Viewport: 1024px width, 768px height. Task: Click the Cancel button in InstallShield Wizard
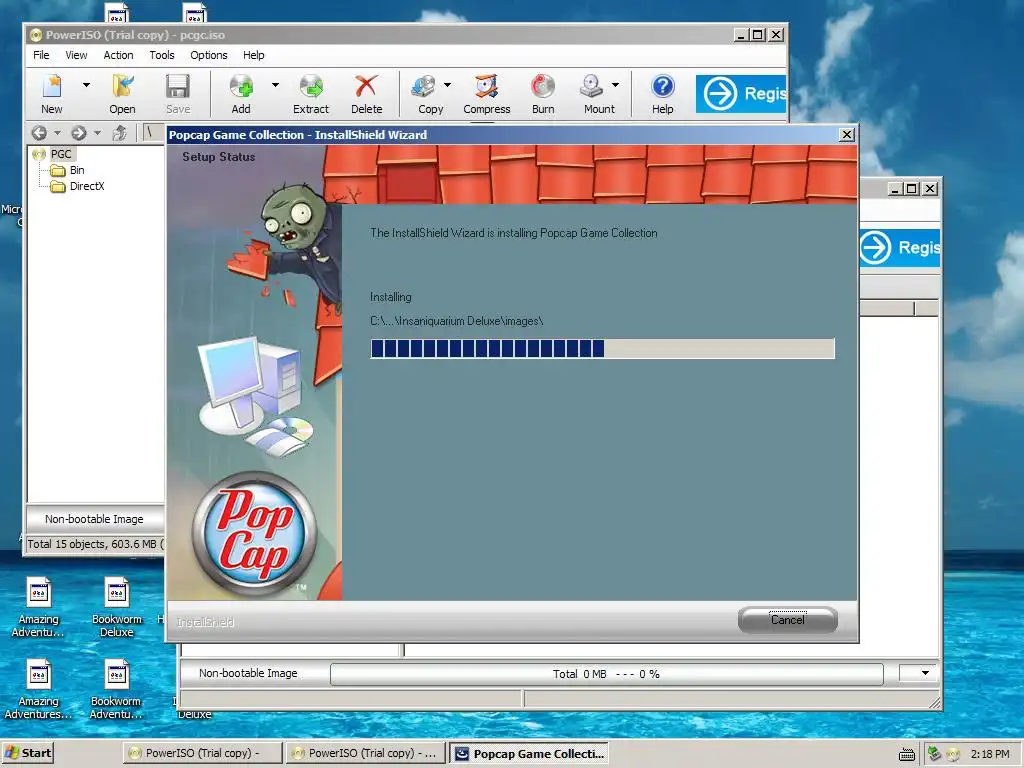coord(788,620)
